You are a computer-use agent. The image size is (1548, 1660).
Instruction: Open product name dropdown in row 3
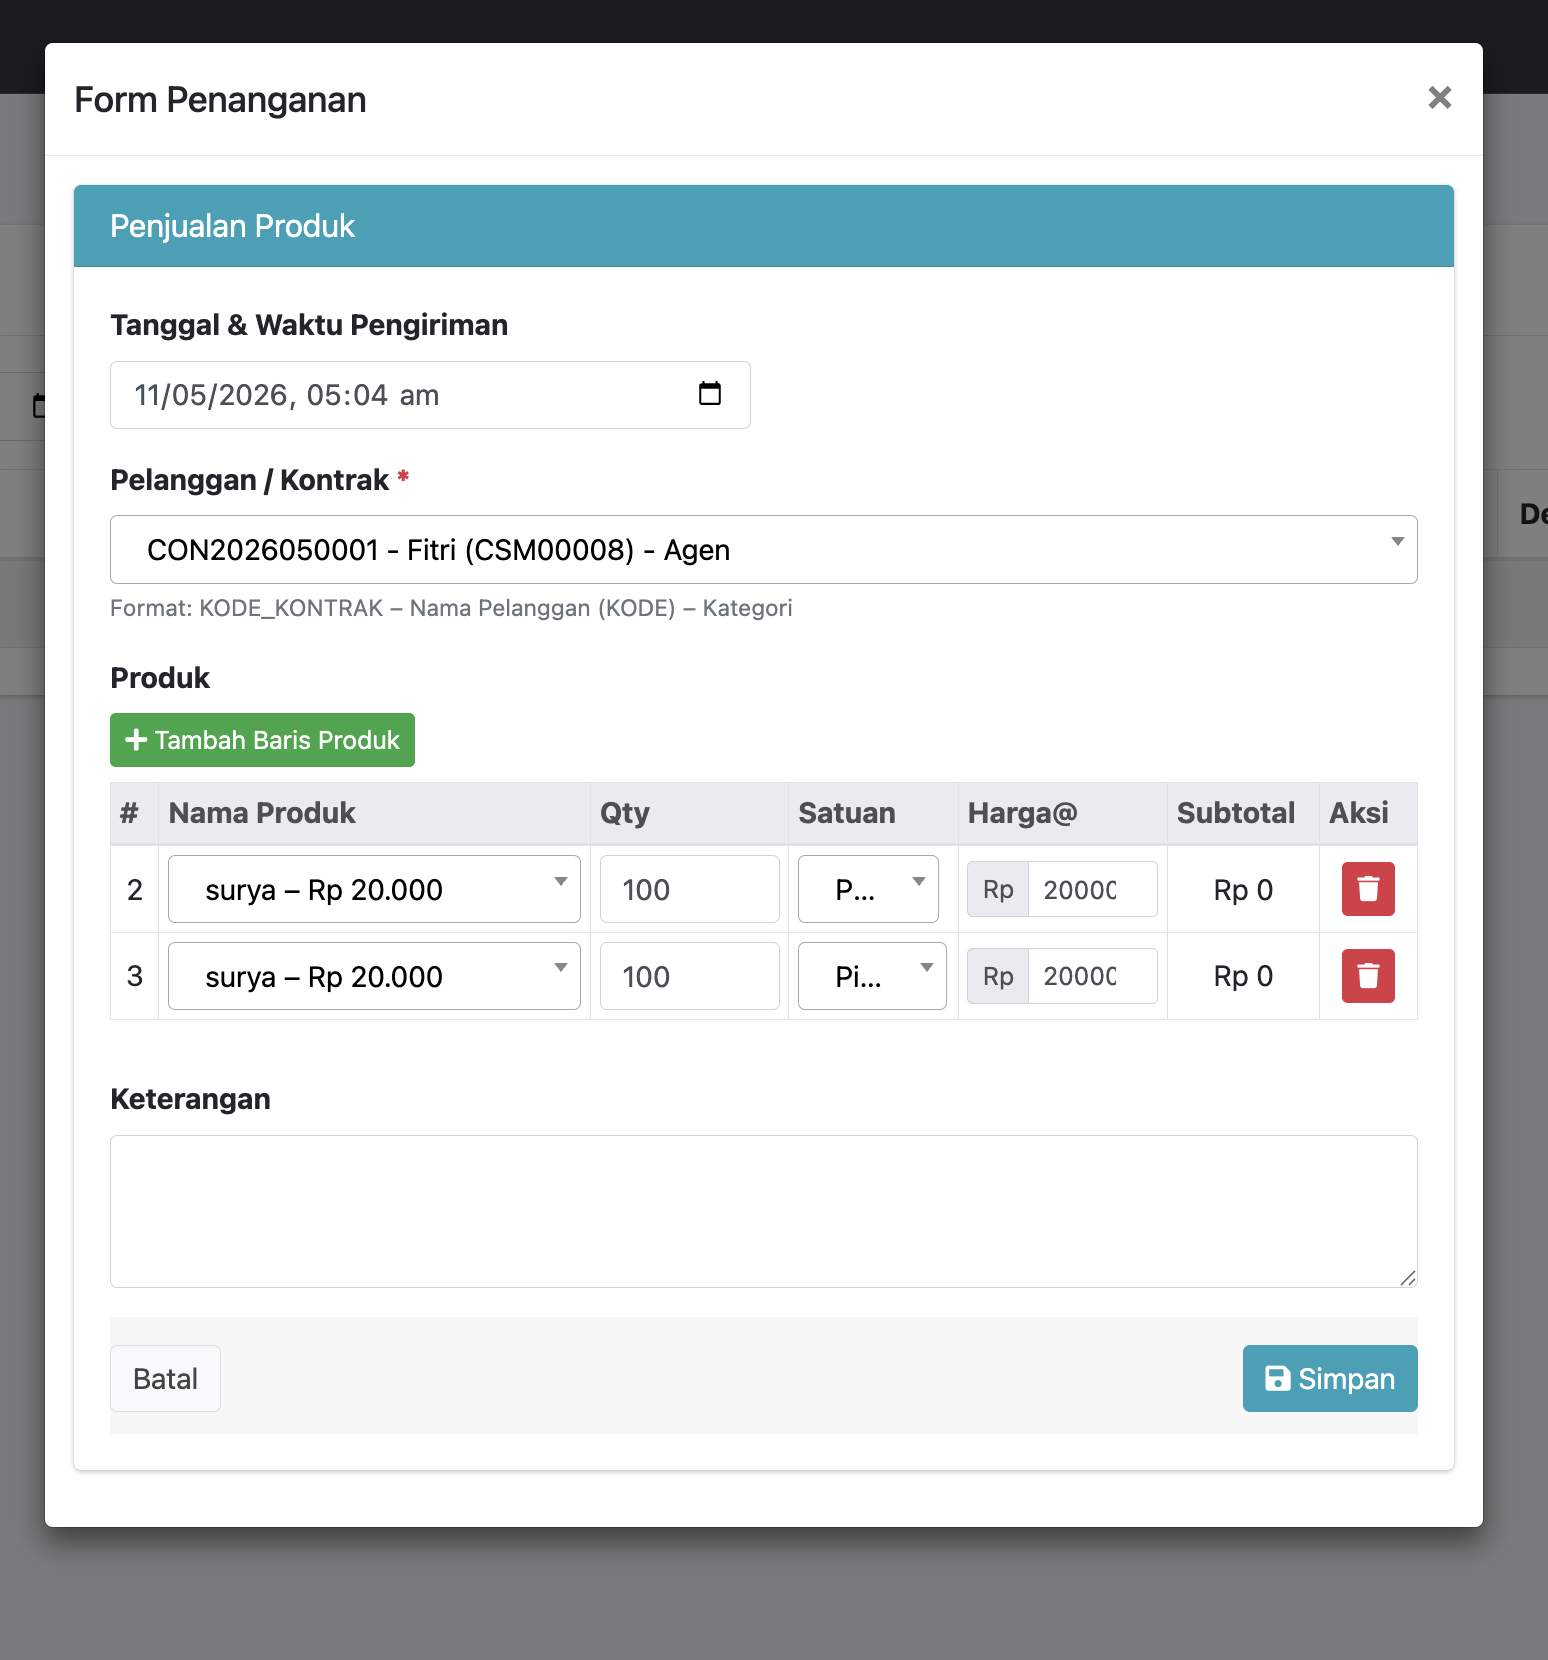coord(374,976)
